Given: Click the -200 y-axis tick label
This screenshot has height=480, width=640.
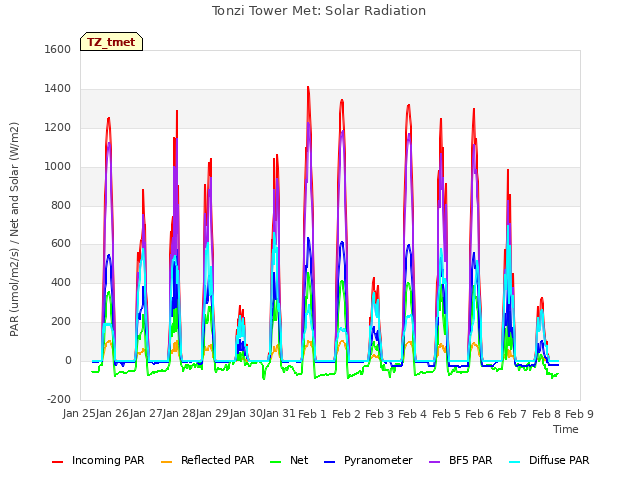Looking at the screenshot, I should pyautogui.click(x=59, y=399).
